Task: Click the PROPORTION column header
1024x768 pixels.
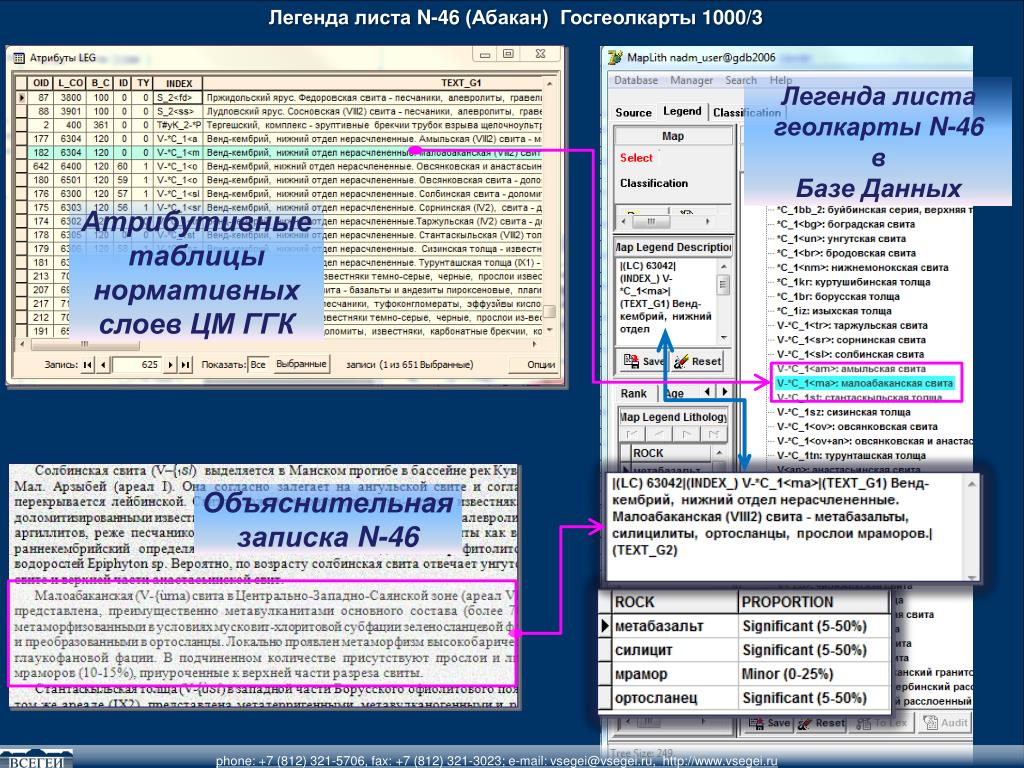Action: pyautogui.click(x=814, y=602)
